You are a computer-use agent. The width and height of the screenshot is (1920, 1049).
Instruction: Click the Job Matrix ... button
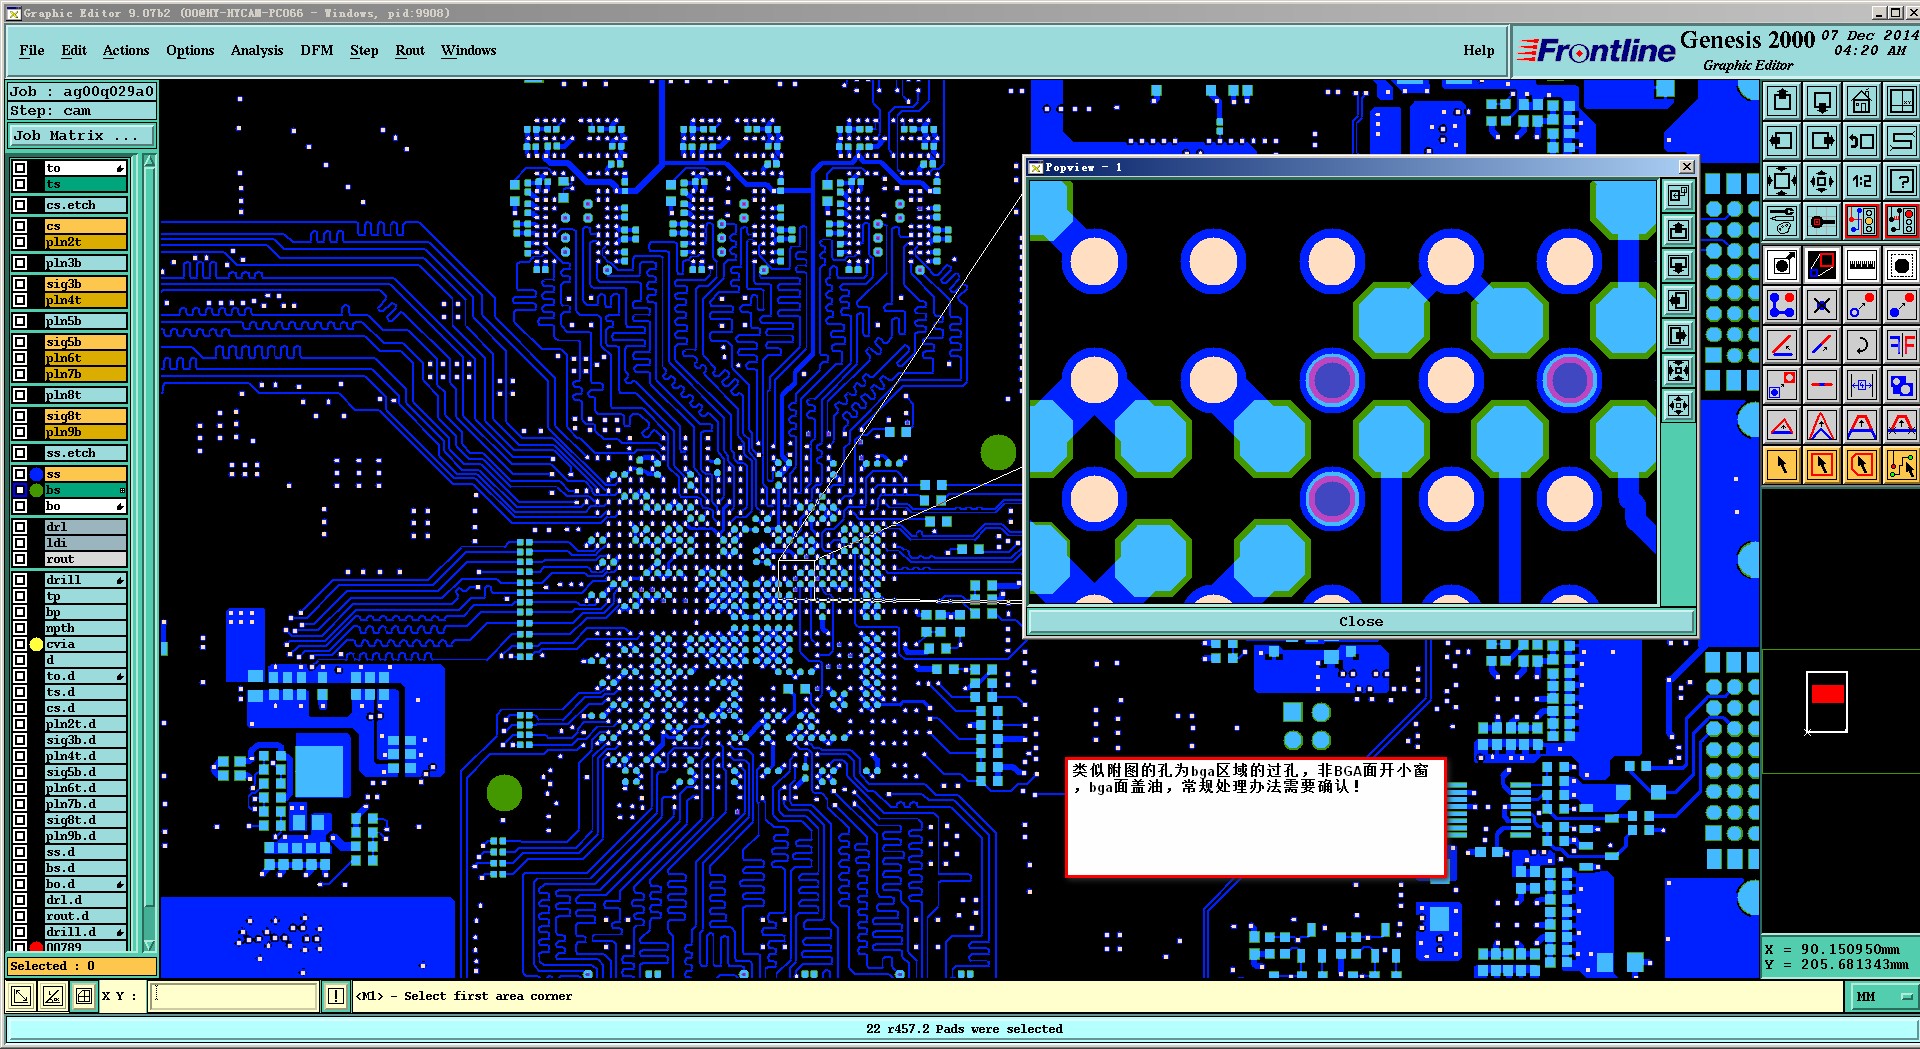(82, 135)
